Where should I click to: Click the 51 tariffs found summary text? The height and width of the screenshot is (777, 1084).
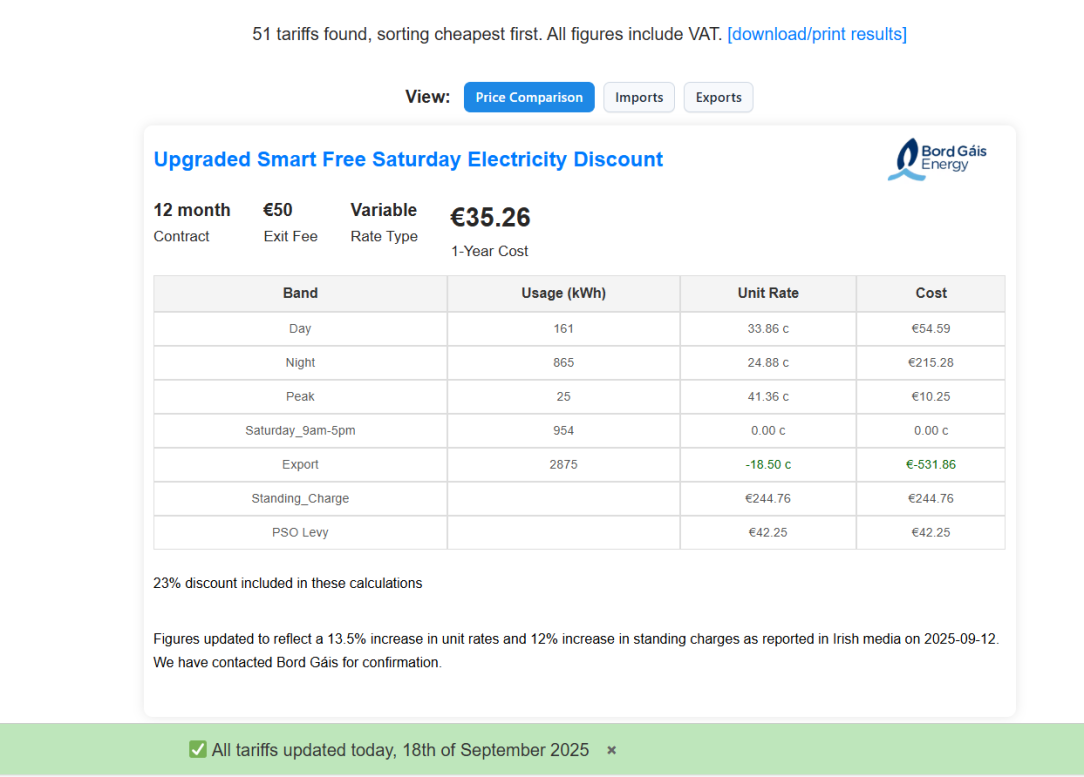click(487, 34)
